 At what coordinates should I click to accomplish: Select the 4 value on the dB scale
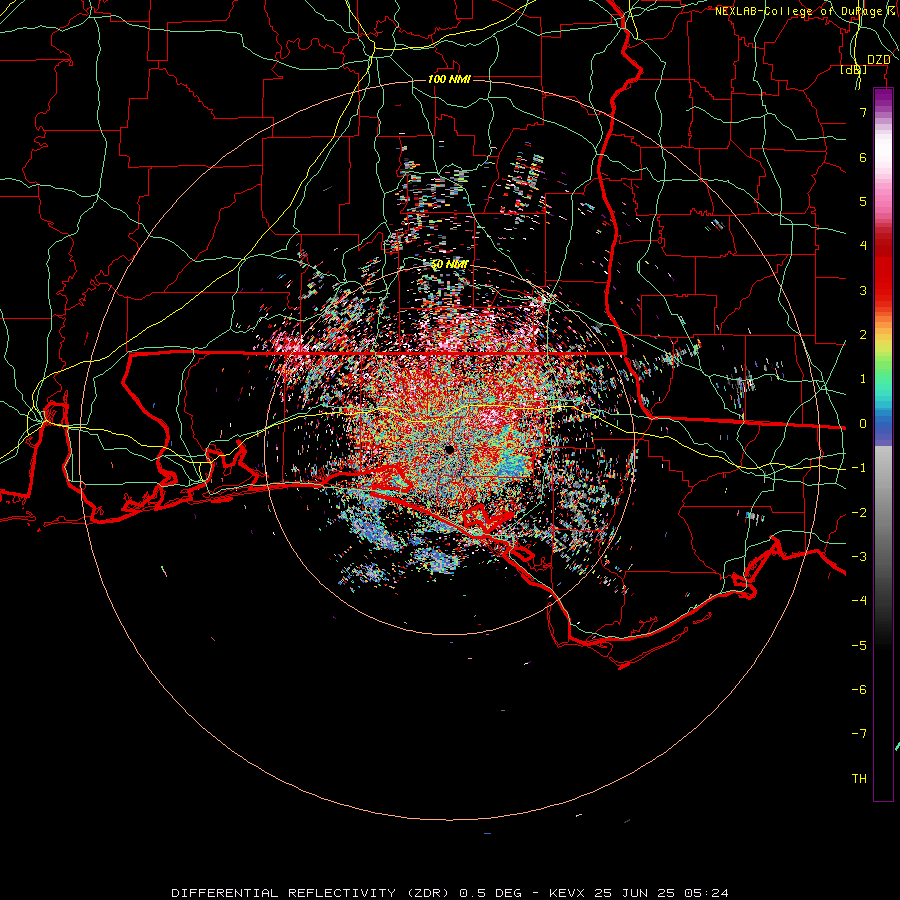[x=863, y=246]
